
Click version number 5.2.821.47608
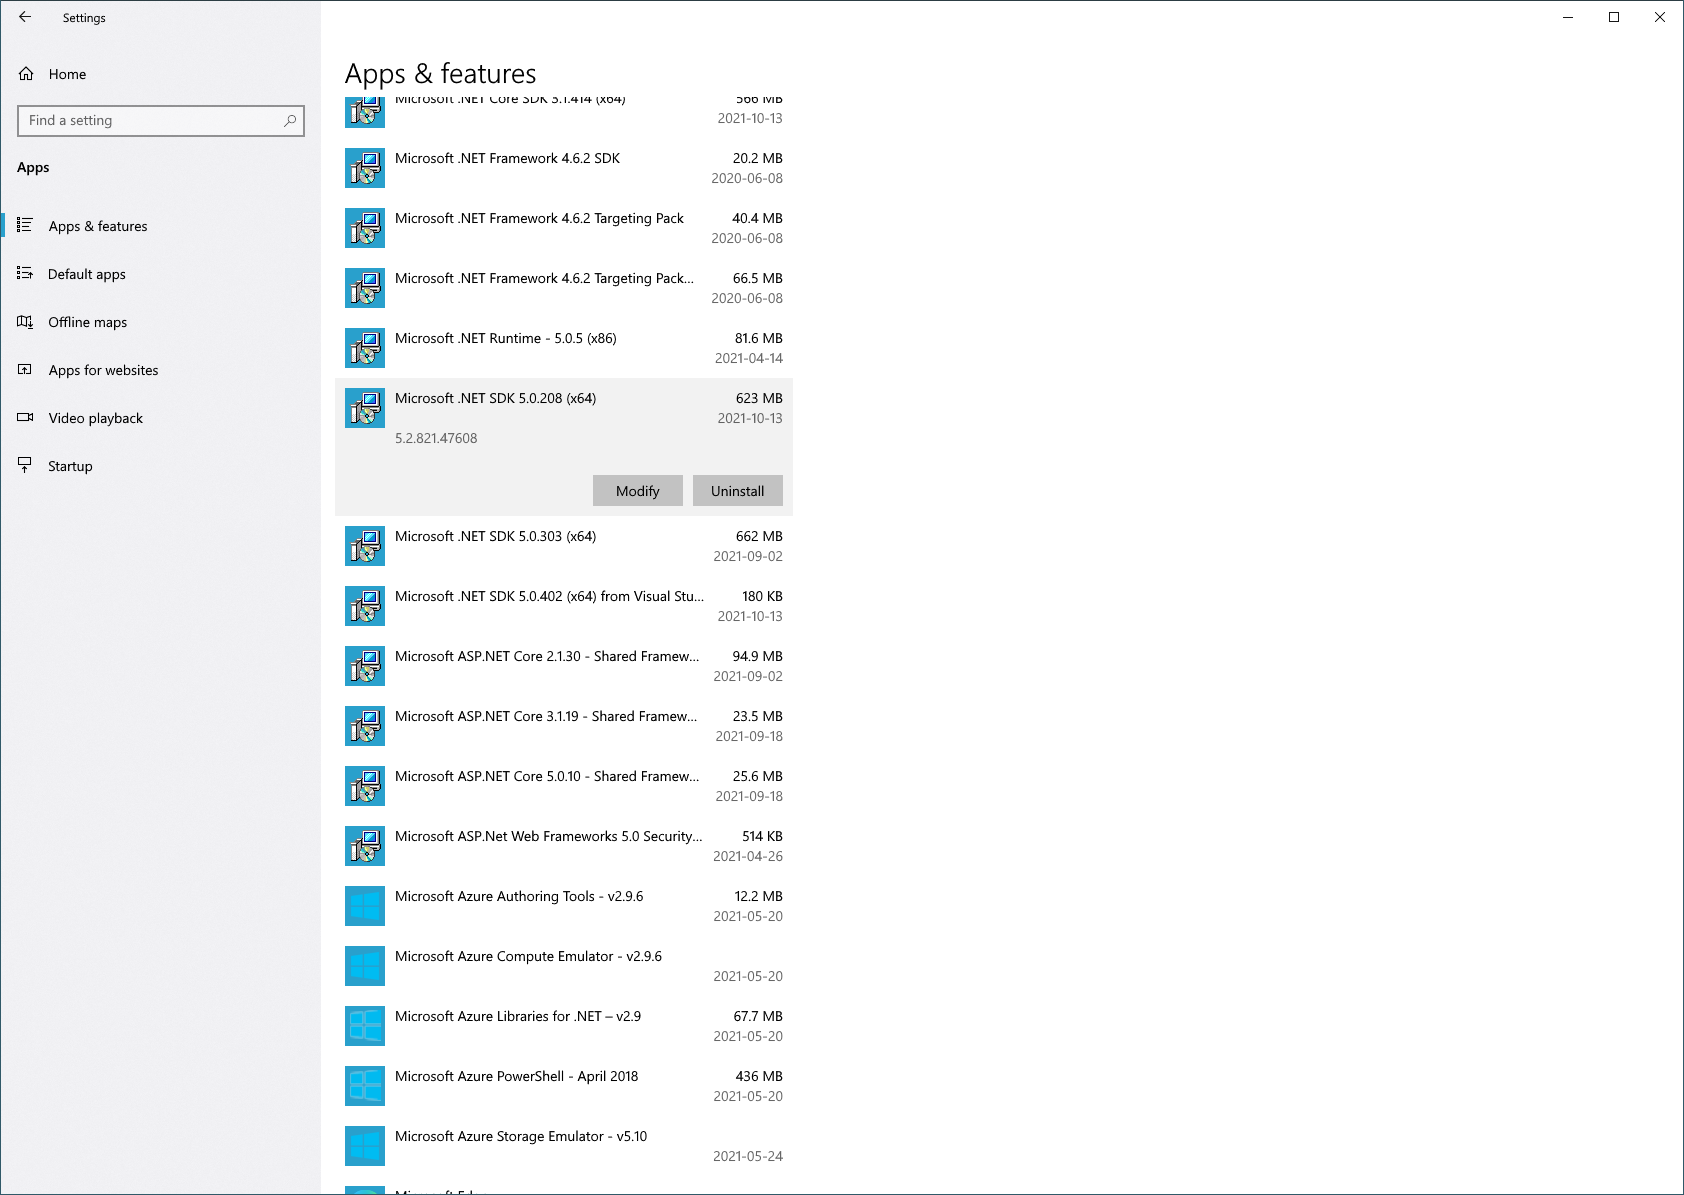coord(436,438)
